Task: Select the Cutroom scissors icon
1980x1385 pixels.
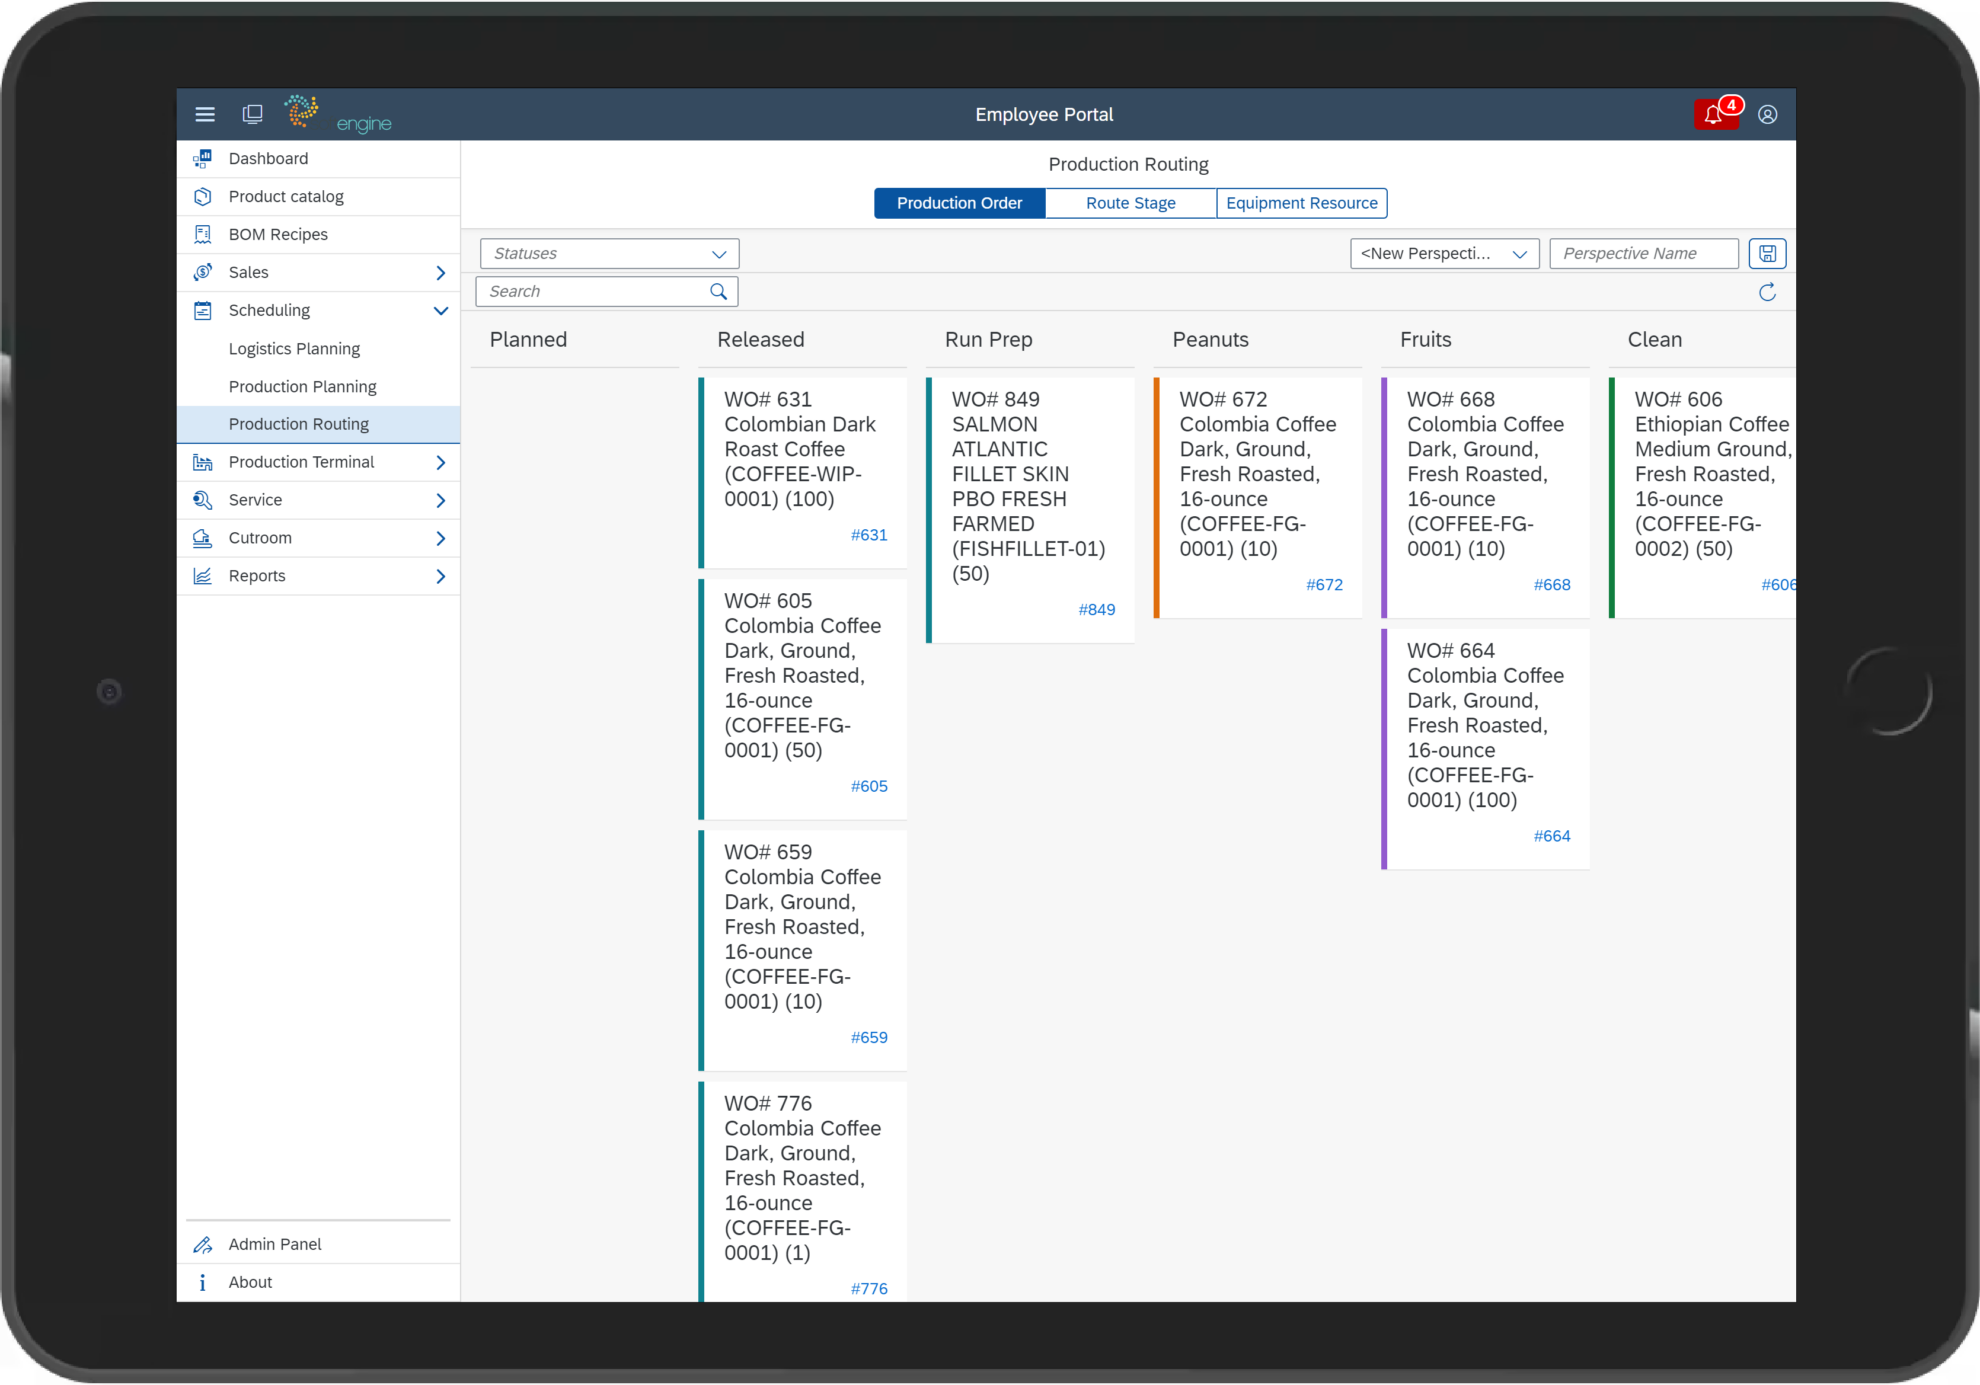Action: tap(203, 538)
